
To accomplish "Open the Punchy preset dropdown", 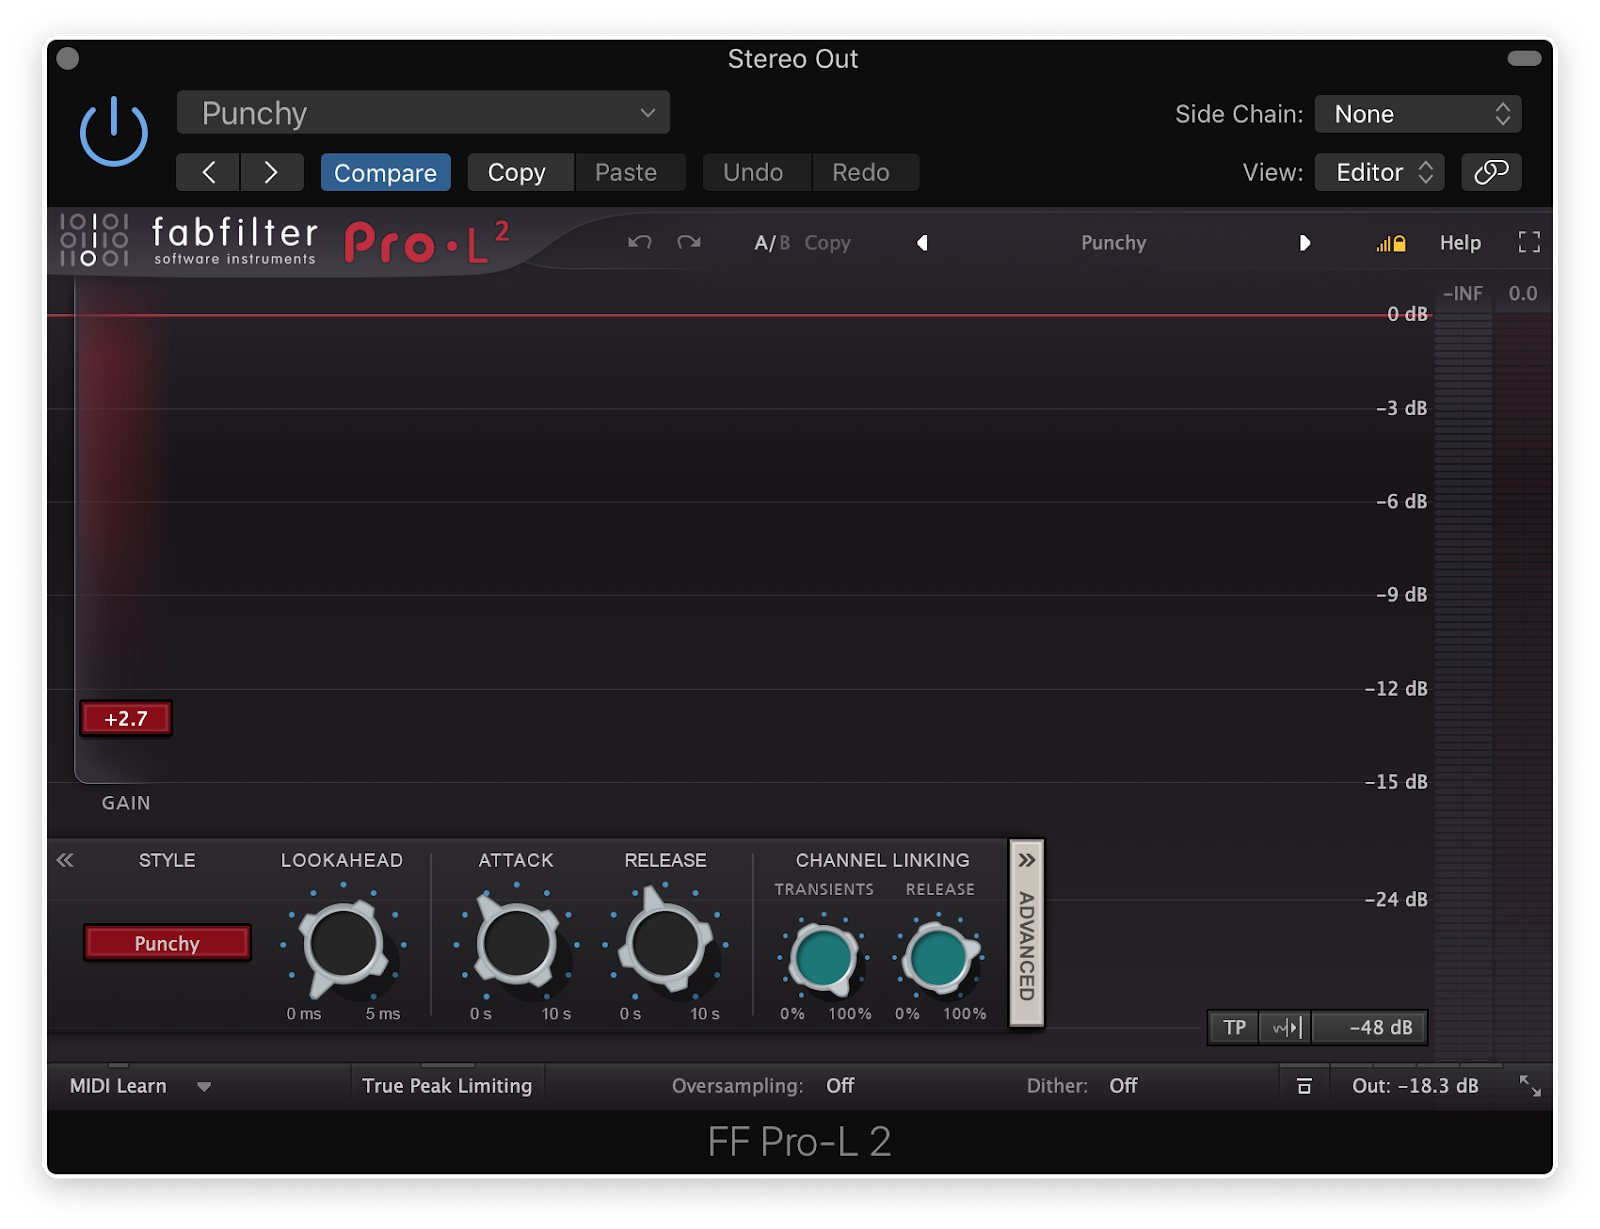I will click(423, 113).
